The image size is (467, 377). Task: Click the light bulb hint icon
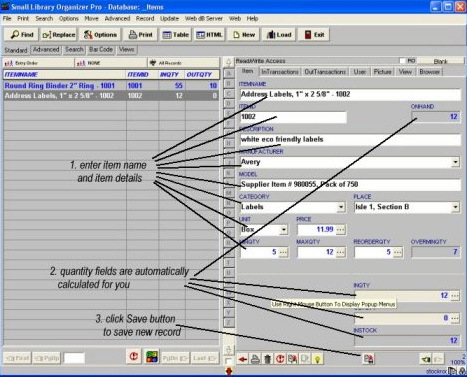coord(317,359)
